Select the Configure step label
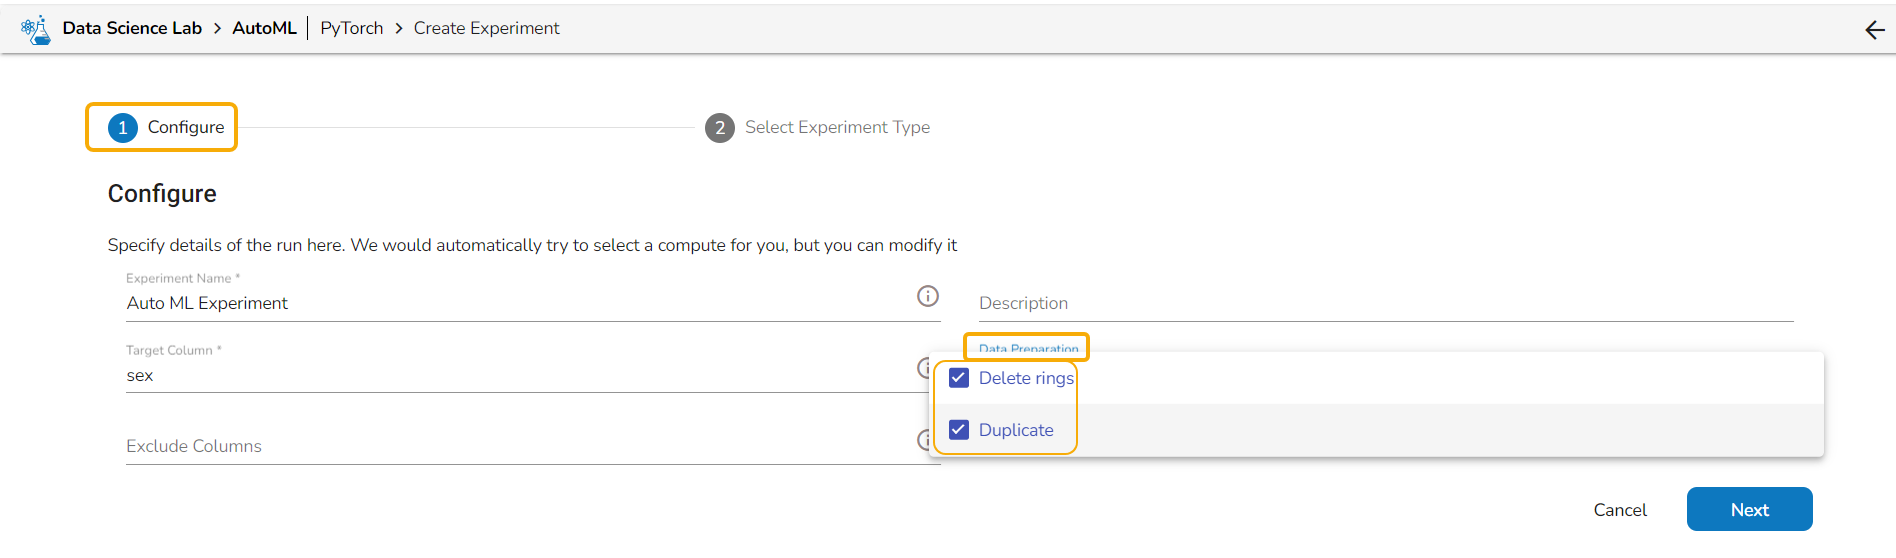This screenshot has width=1896, height=558. pos(186,128)
